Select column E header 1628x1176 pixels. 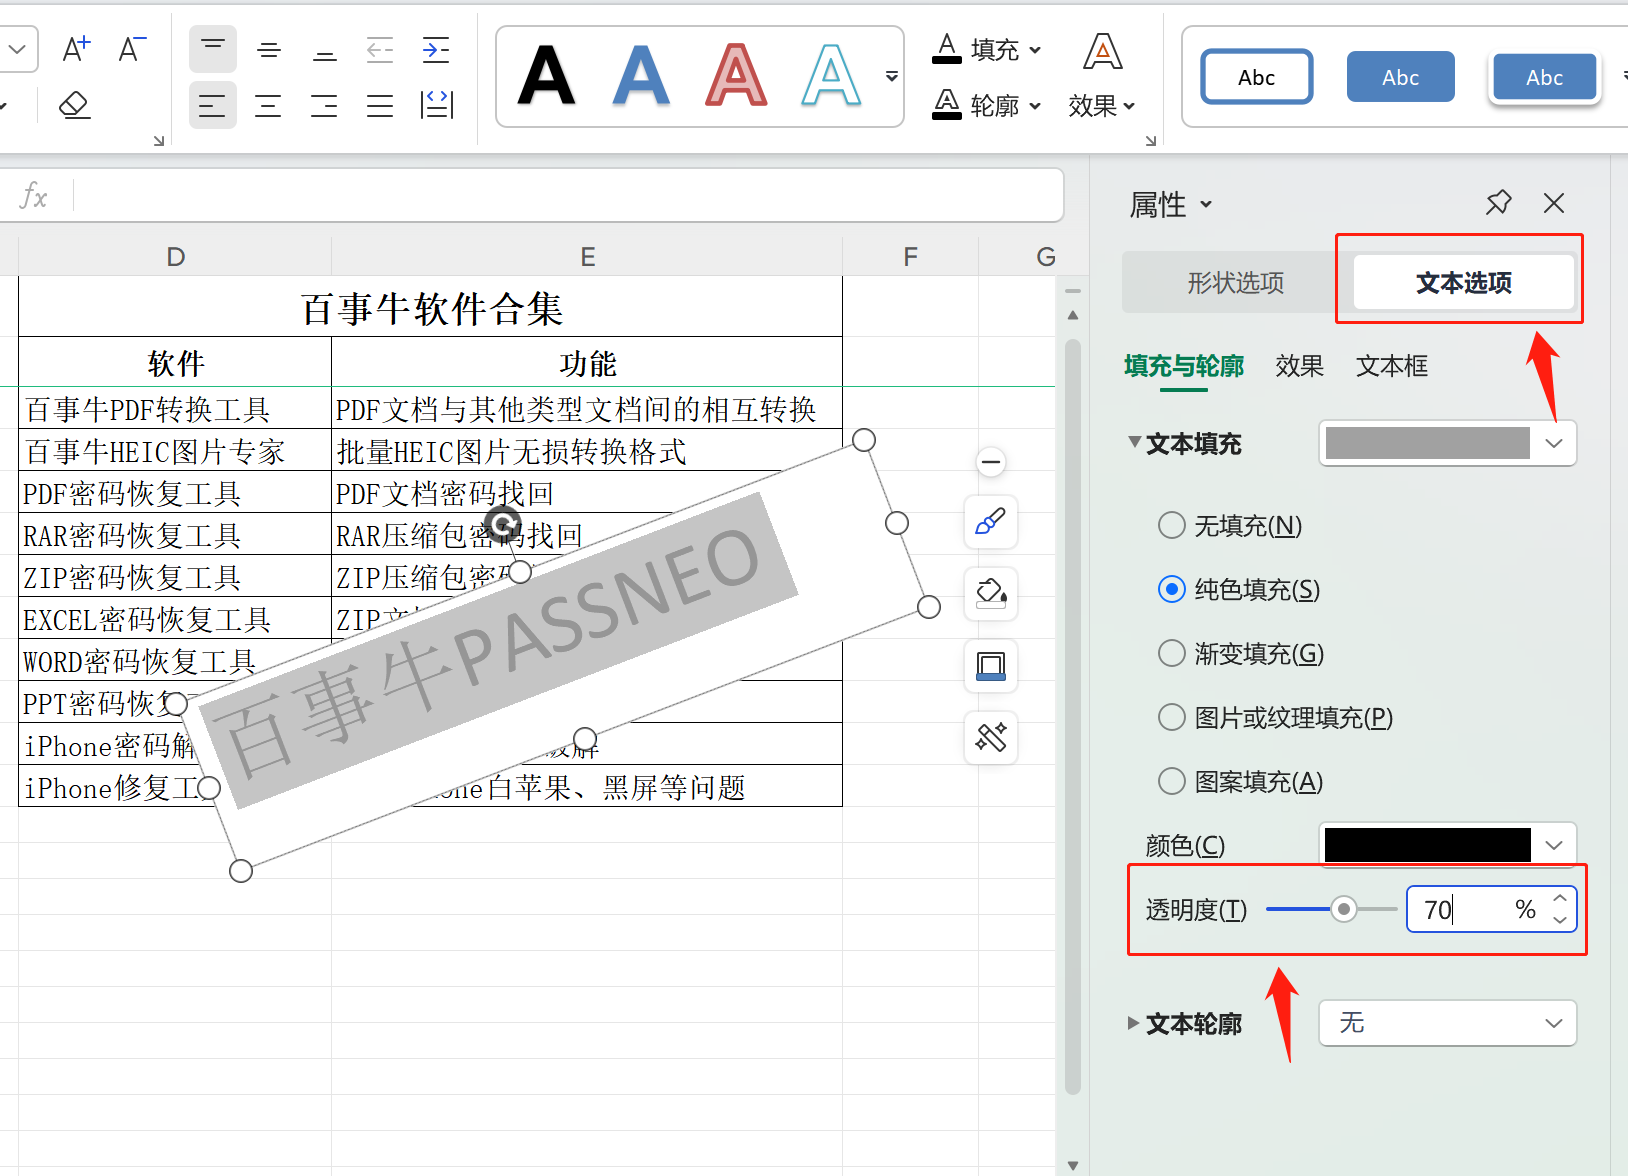[x=587, y=257]
